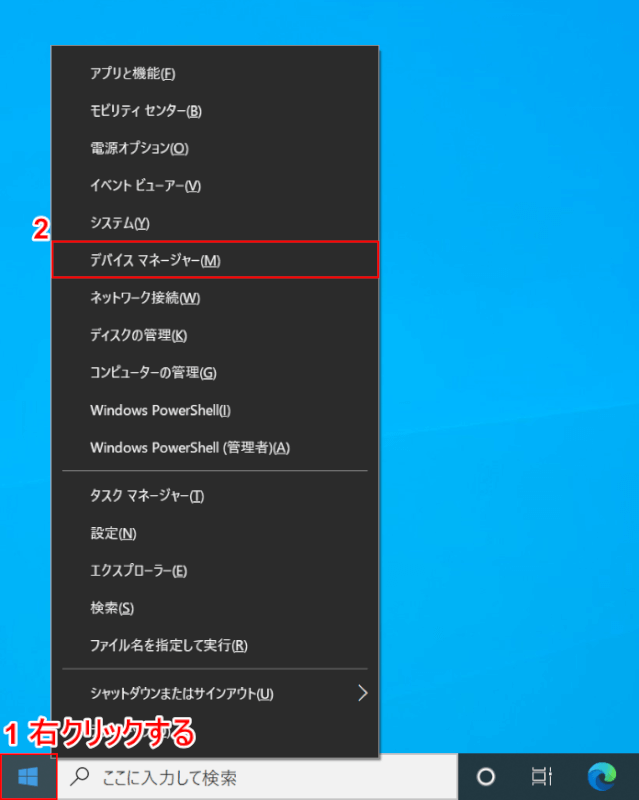Open アプリと機能 from the menu
The image size is (639, 800).
coord(133,73)
